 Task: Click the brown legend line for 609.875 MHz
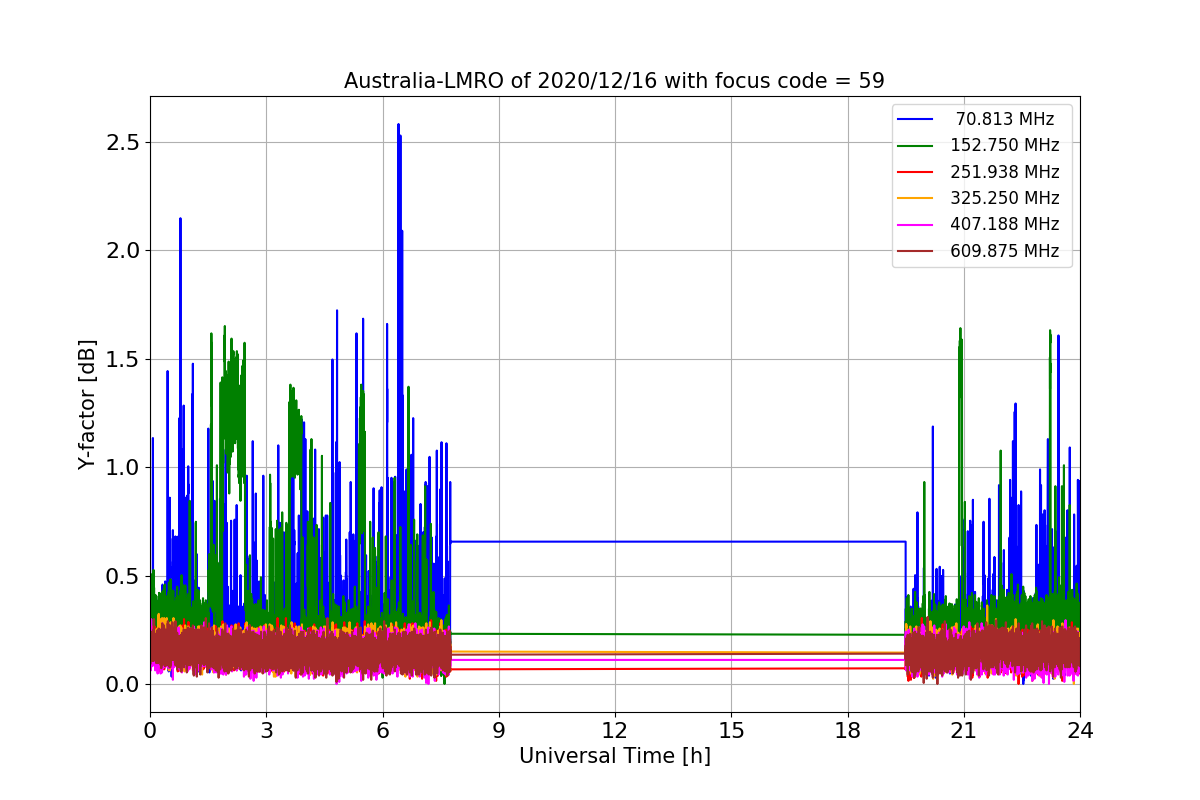[915, 251]
